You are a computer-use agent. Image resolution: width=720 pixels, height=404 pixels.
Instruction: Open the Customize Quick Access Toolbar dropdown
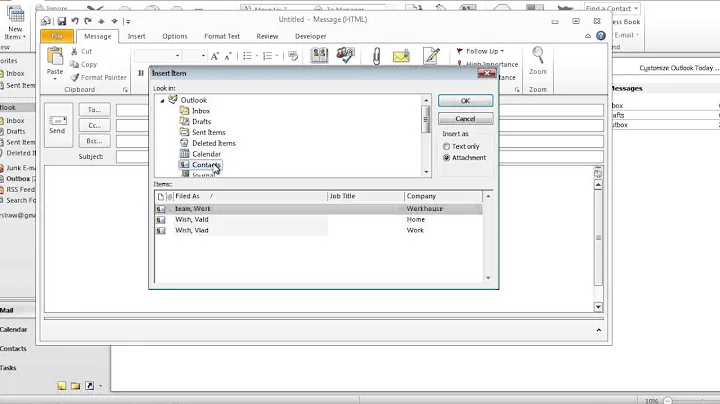(x=128, y=21)
